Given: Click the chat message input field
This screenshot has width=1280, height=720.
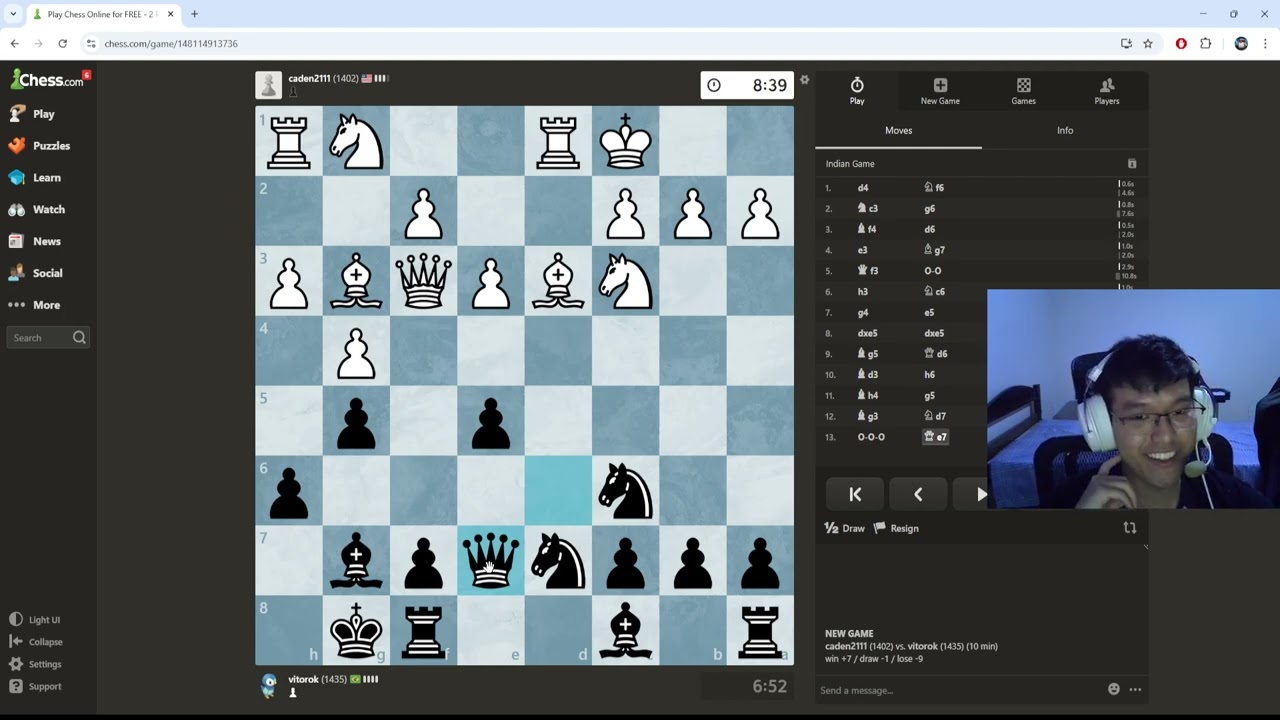Looking at the screenshot, I should 960,690.
